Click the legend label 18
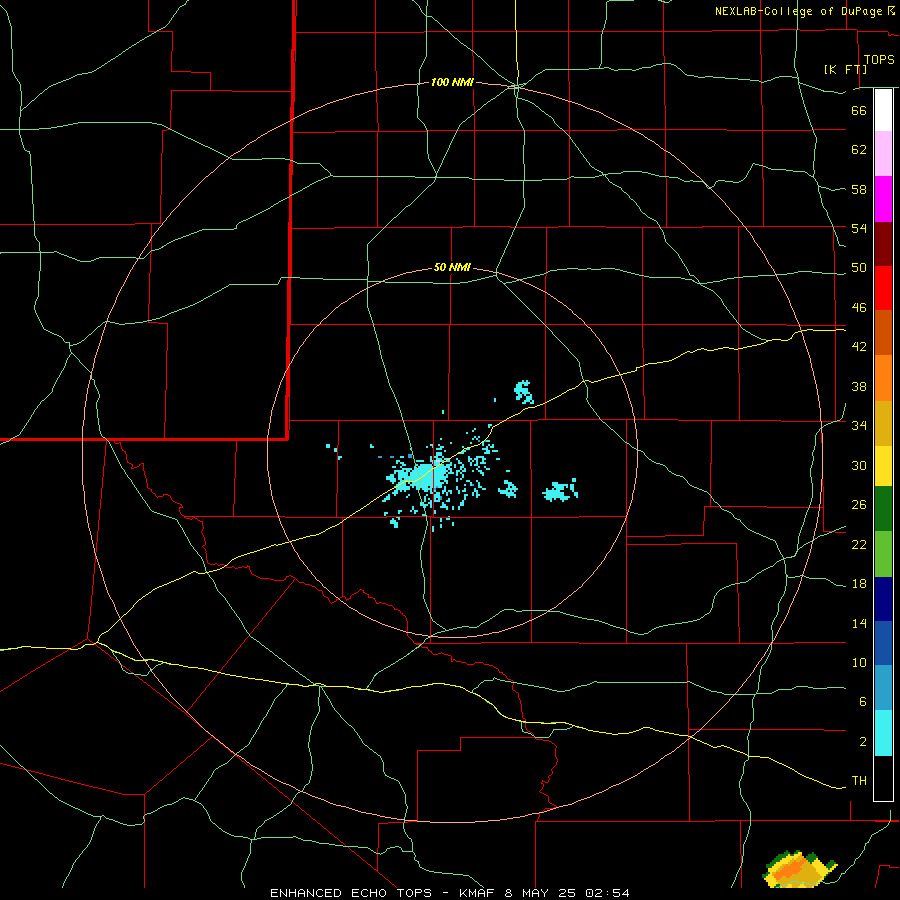The image size is (900, 900). [x=859, y=584]
